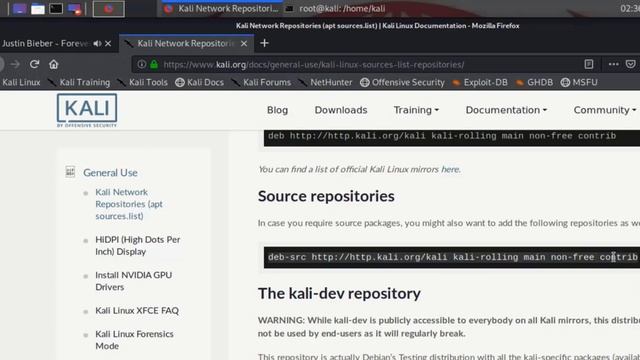The width and height of the screenshot is (640, 360).
Task: Save the page to Pocket
Action: pos(631,64)
